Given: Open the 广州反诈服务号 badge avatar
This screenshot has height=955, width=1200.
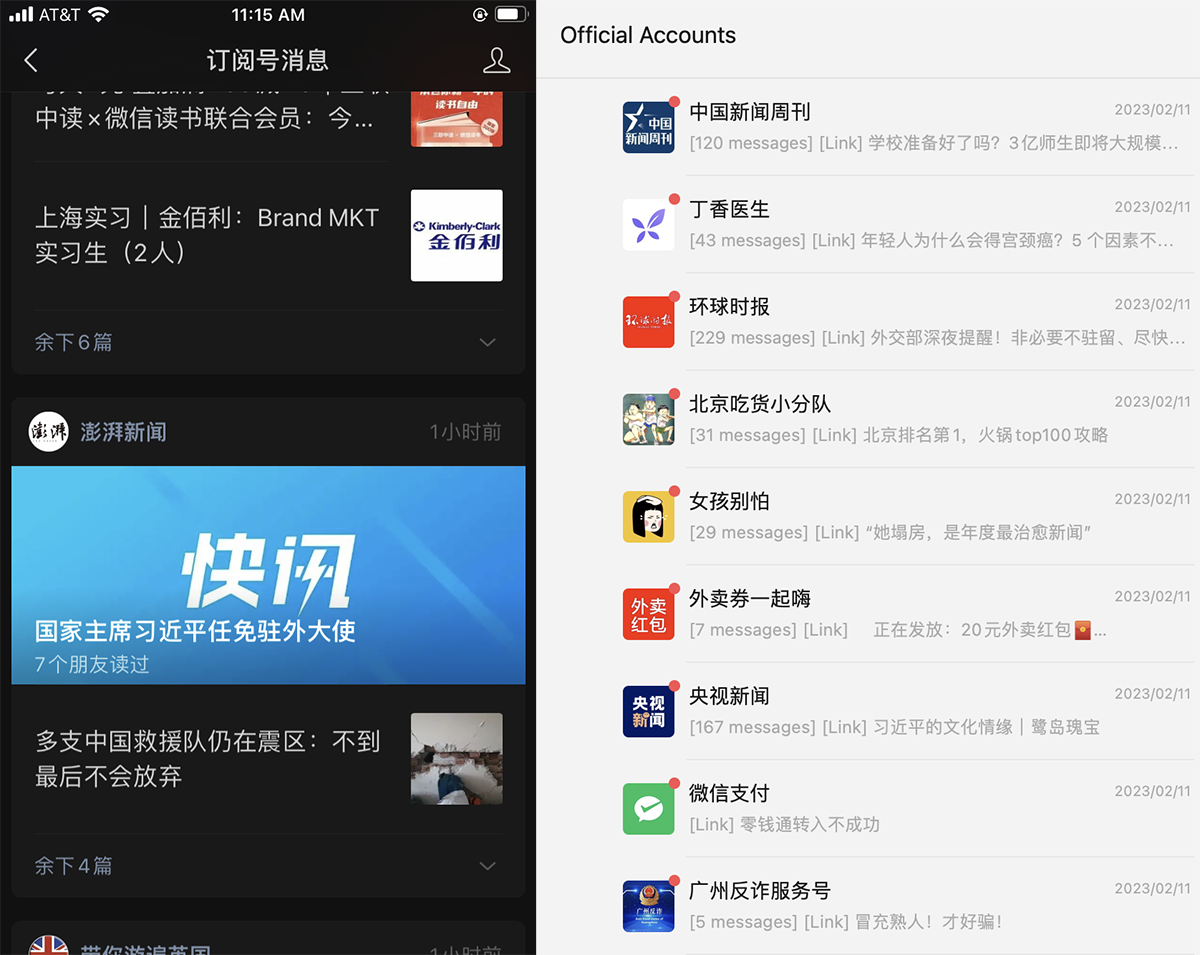Looking at the screenshot, I should [x=650, y=905].
